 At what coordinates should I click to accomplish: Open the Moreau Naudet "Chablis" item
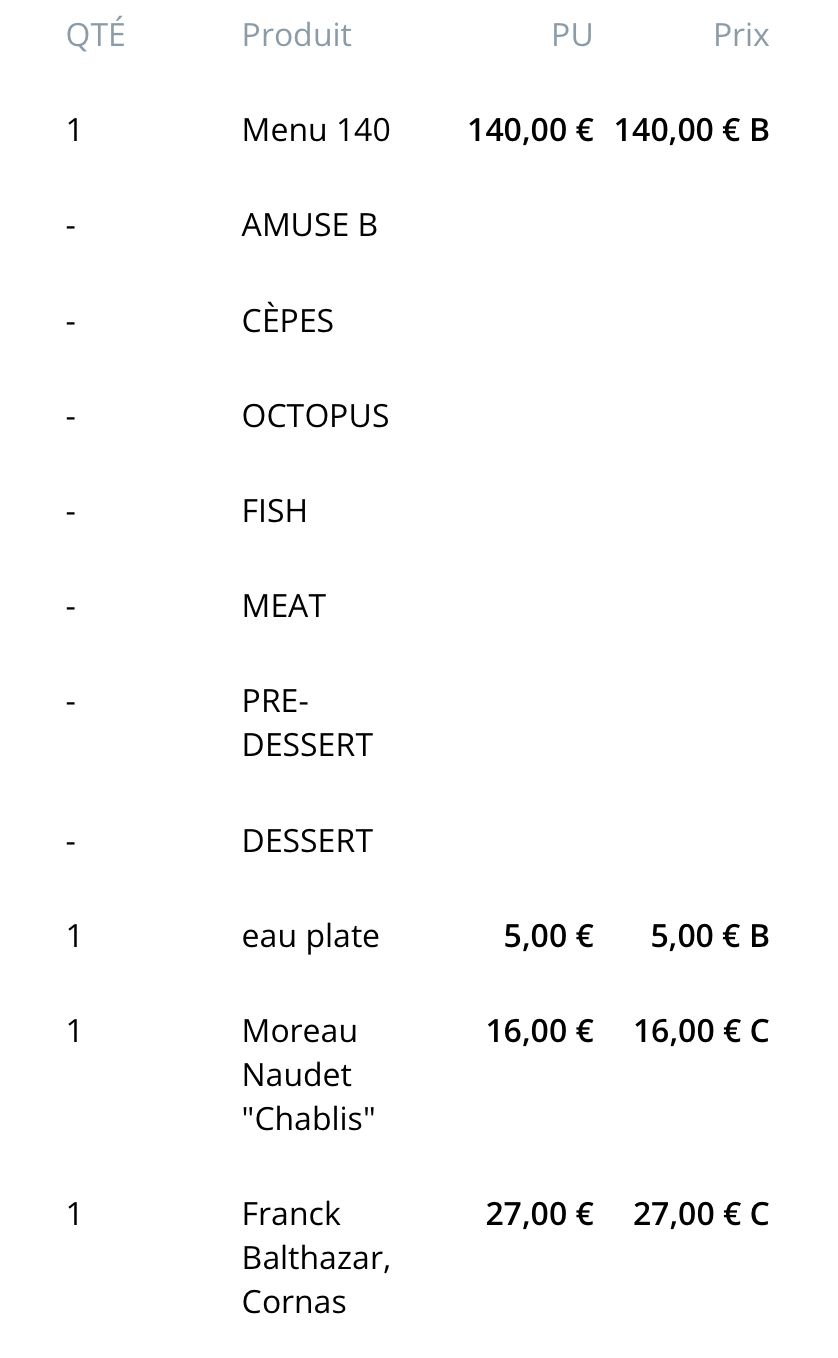pos(308,1074)
